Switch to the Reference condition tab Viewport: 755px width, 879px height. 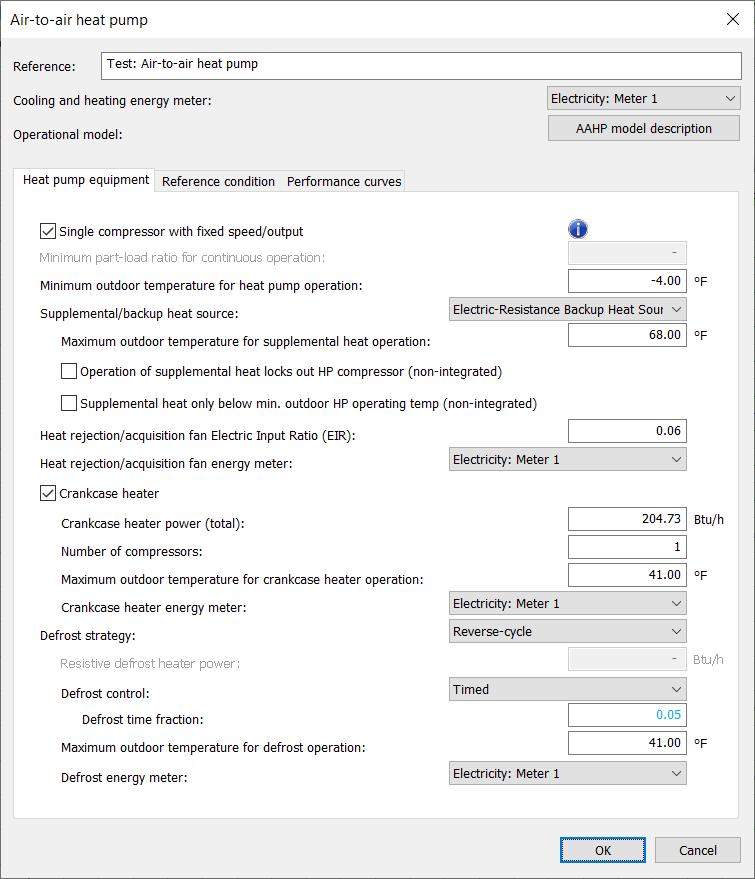point(218,181)
